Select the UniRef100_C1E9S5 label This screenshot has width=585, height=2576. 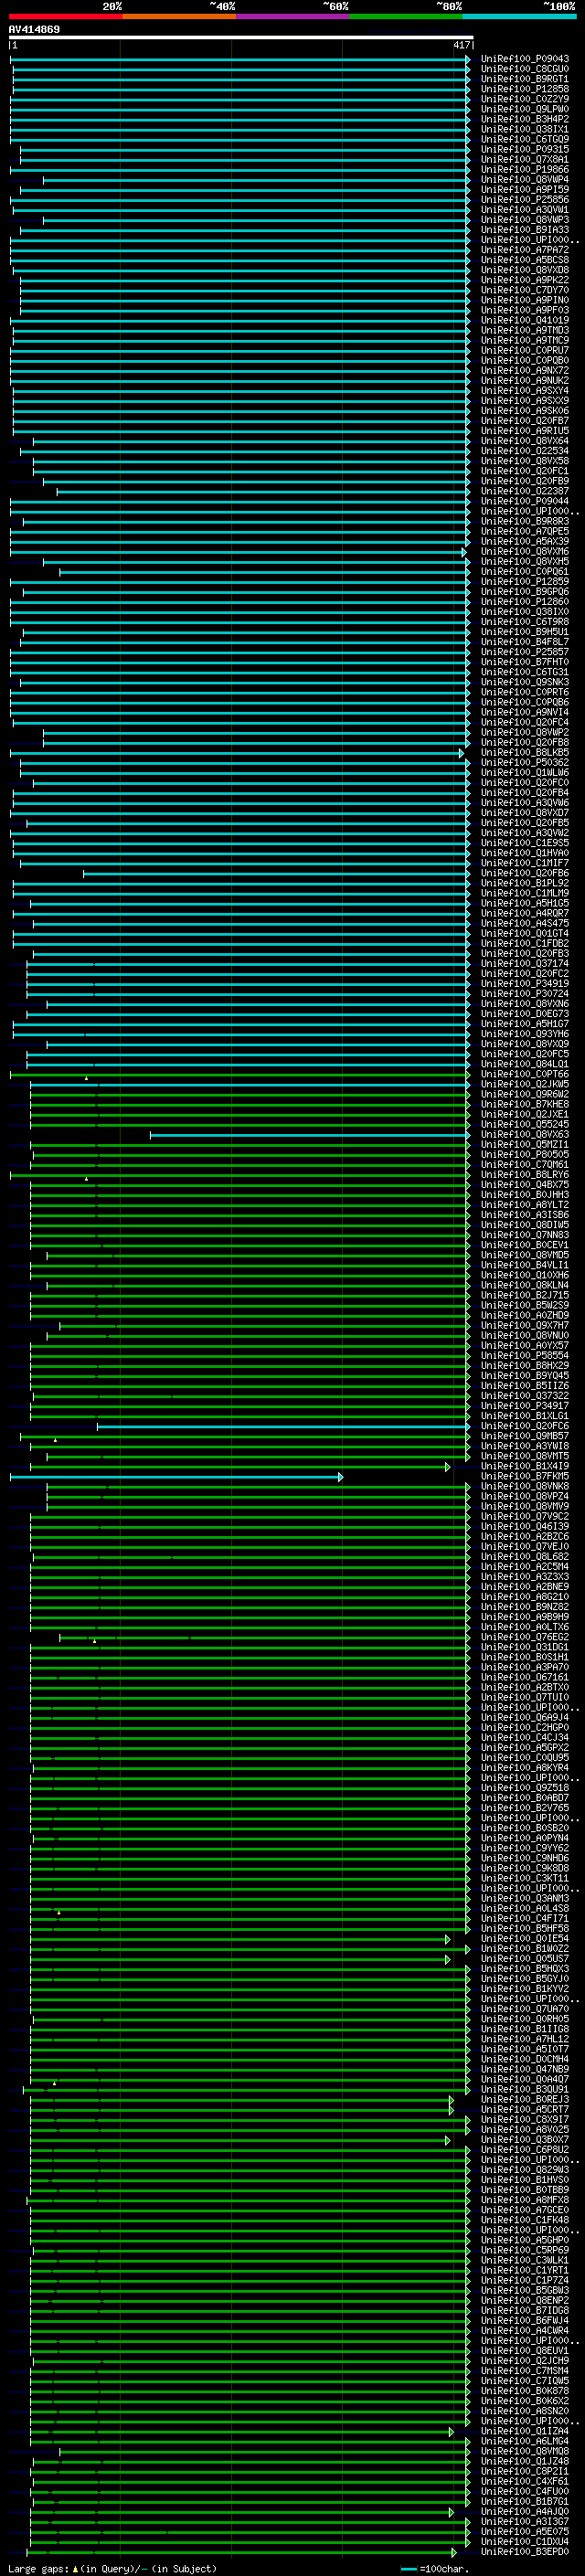pyautogui.click(x=525, y=843)
